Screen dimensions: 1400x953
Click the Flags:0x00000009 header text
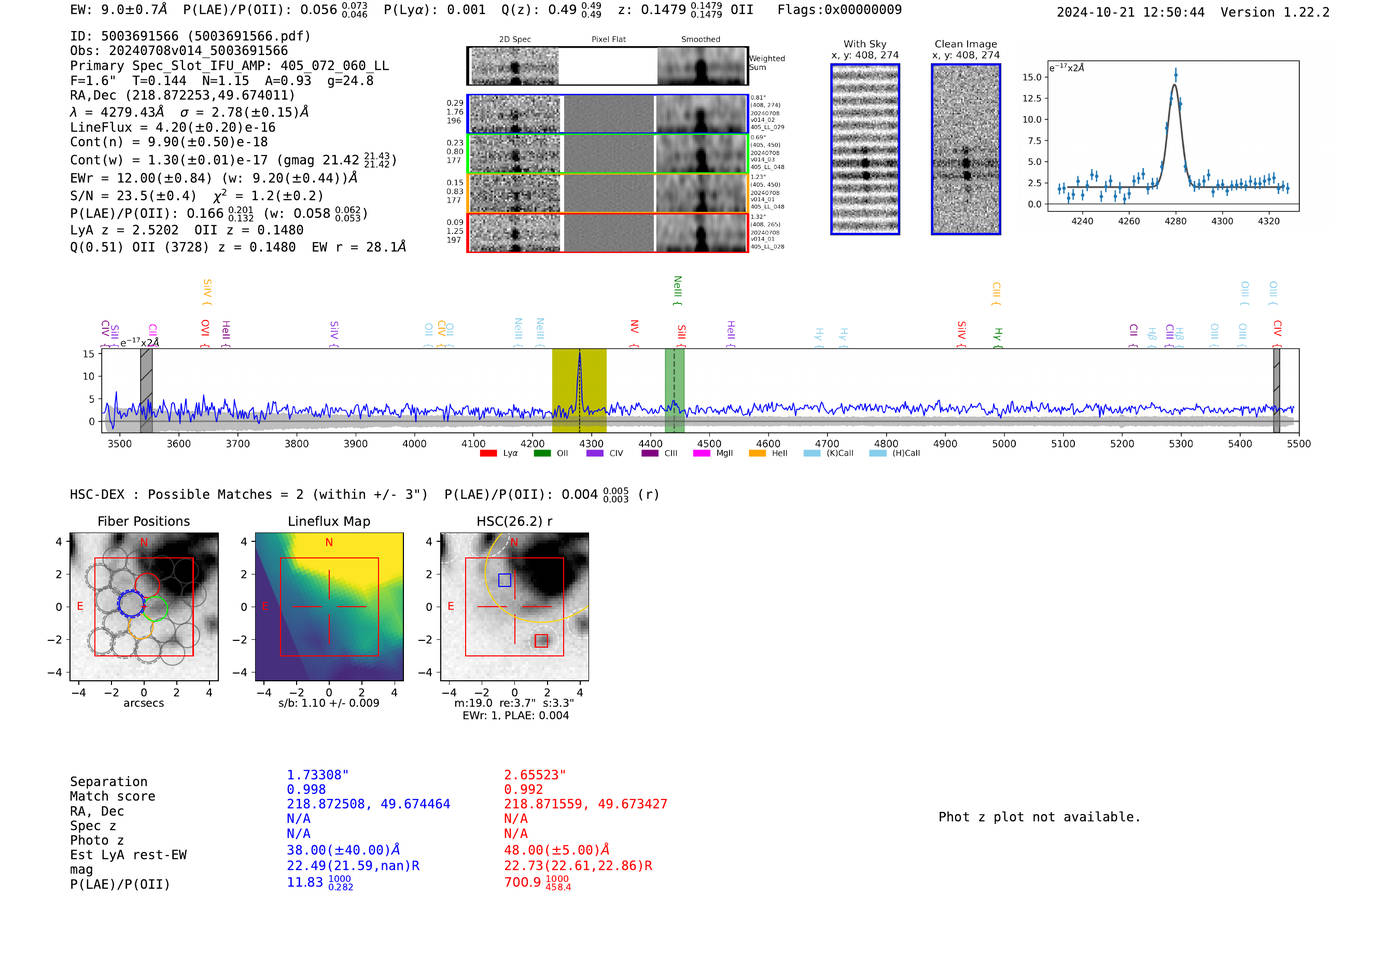pos(839,10)
